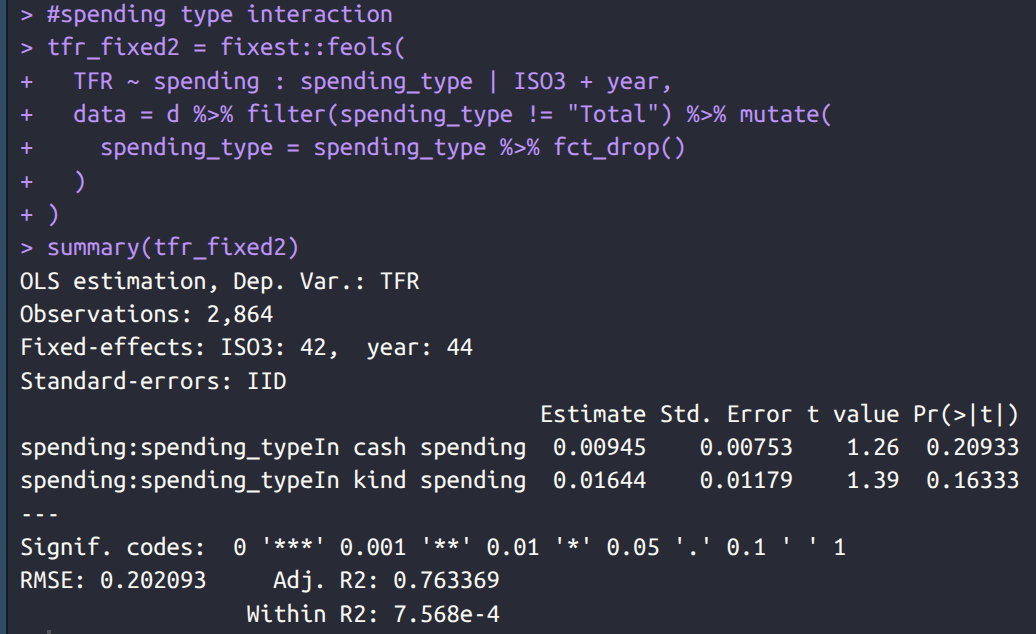Click the "Within R2: 7.568e-4" text

372,613
